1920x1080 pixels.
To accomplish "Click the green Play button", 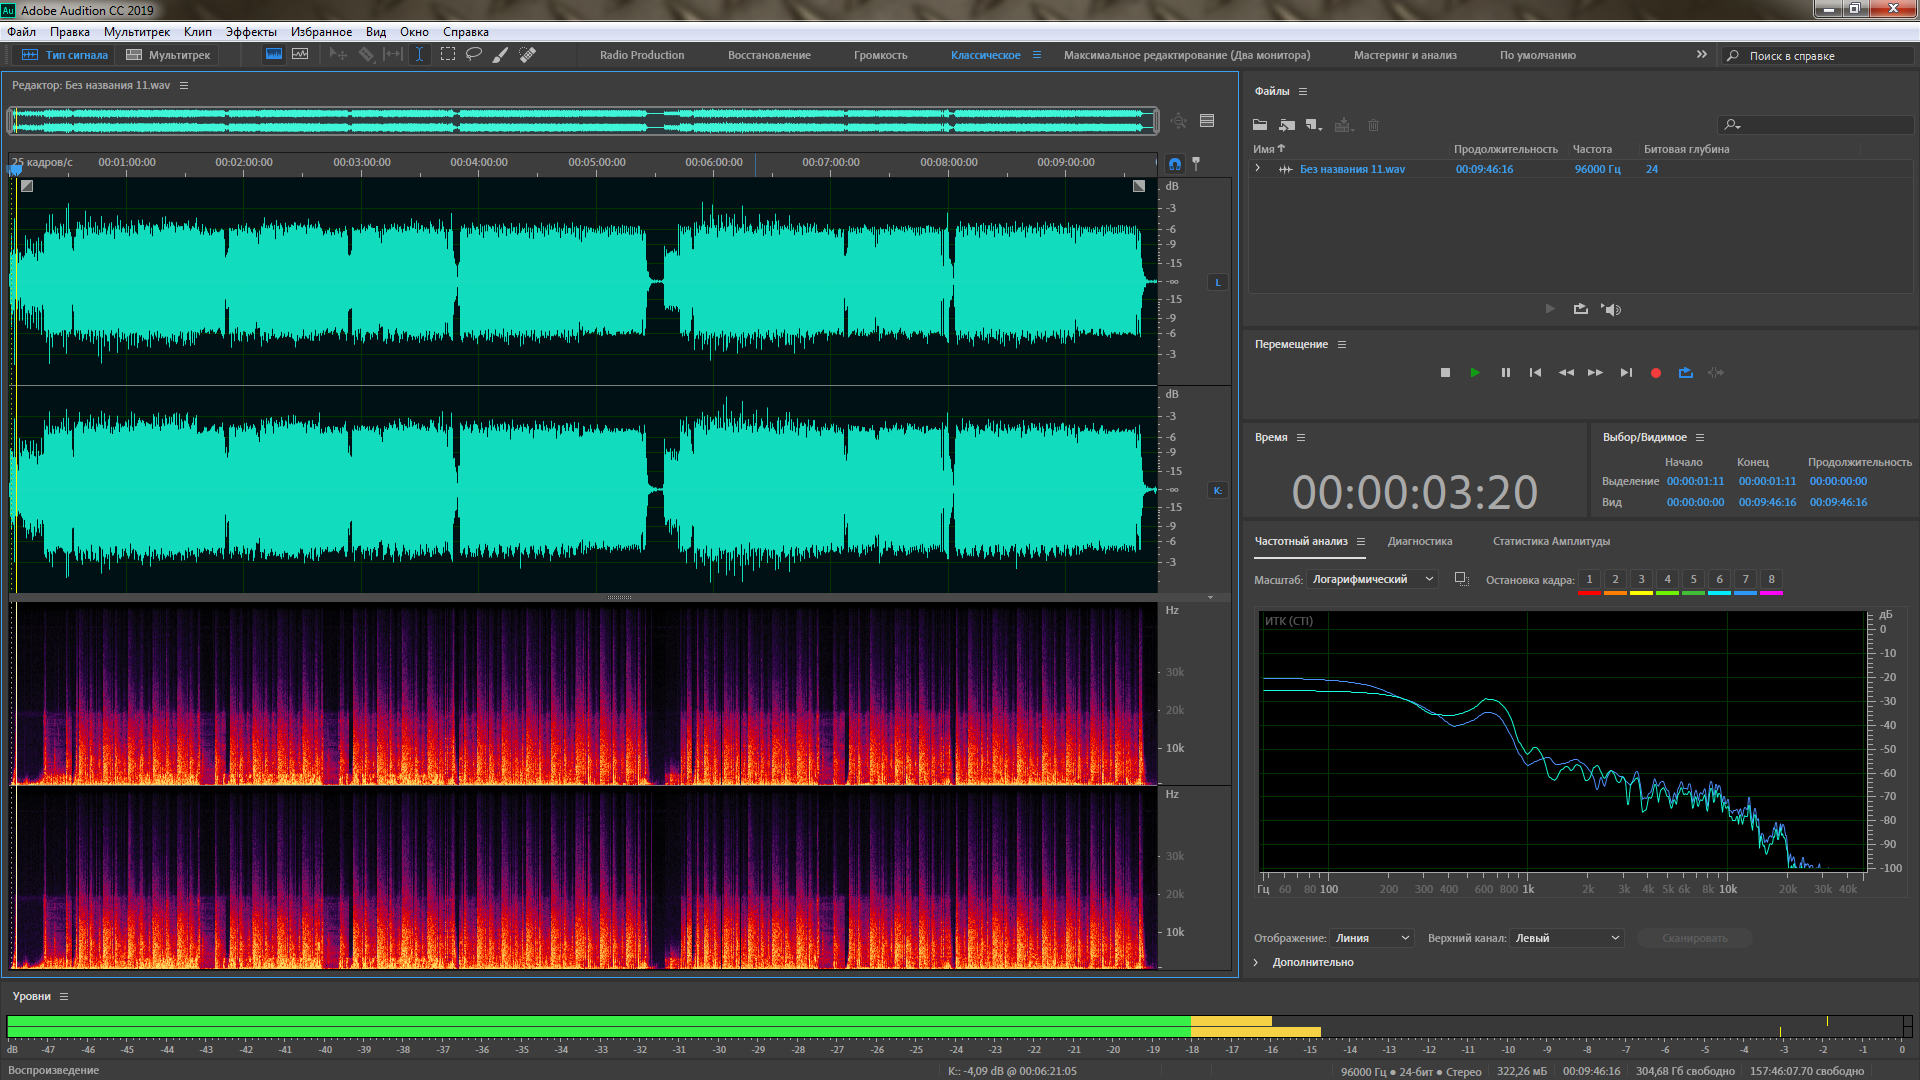I will (x=1475, y=372).
